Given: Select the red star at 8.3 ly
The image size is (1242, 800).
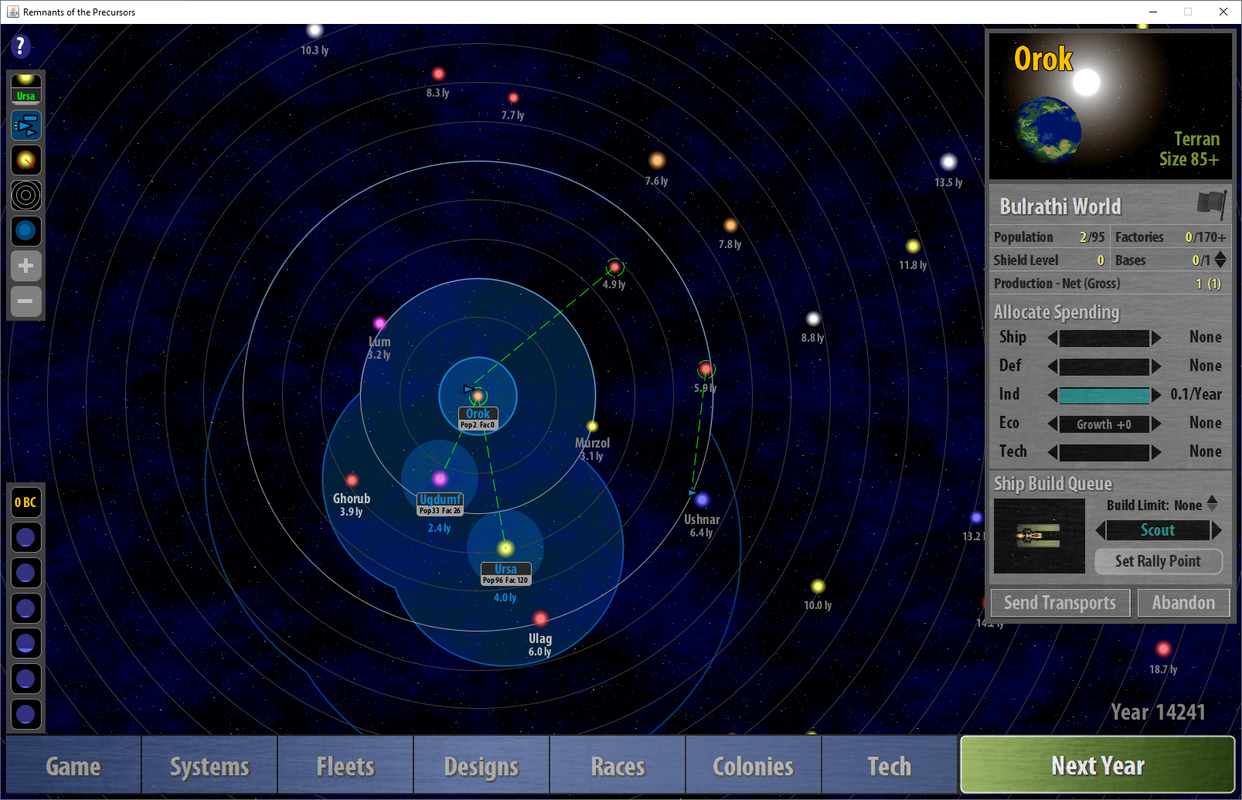Looking at the screenshot, I should (x=437, y=74).
